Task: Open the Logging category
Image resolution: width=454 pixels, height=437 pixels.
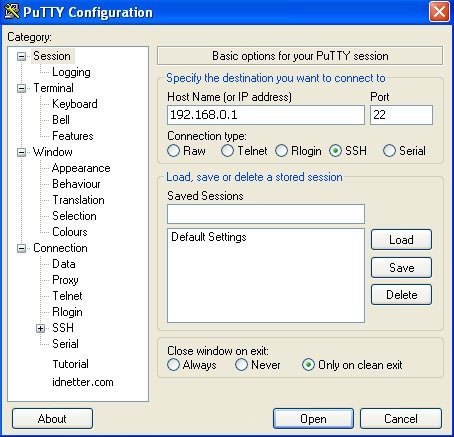Action: pos(71,72)
